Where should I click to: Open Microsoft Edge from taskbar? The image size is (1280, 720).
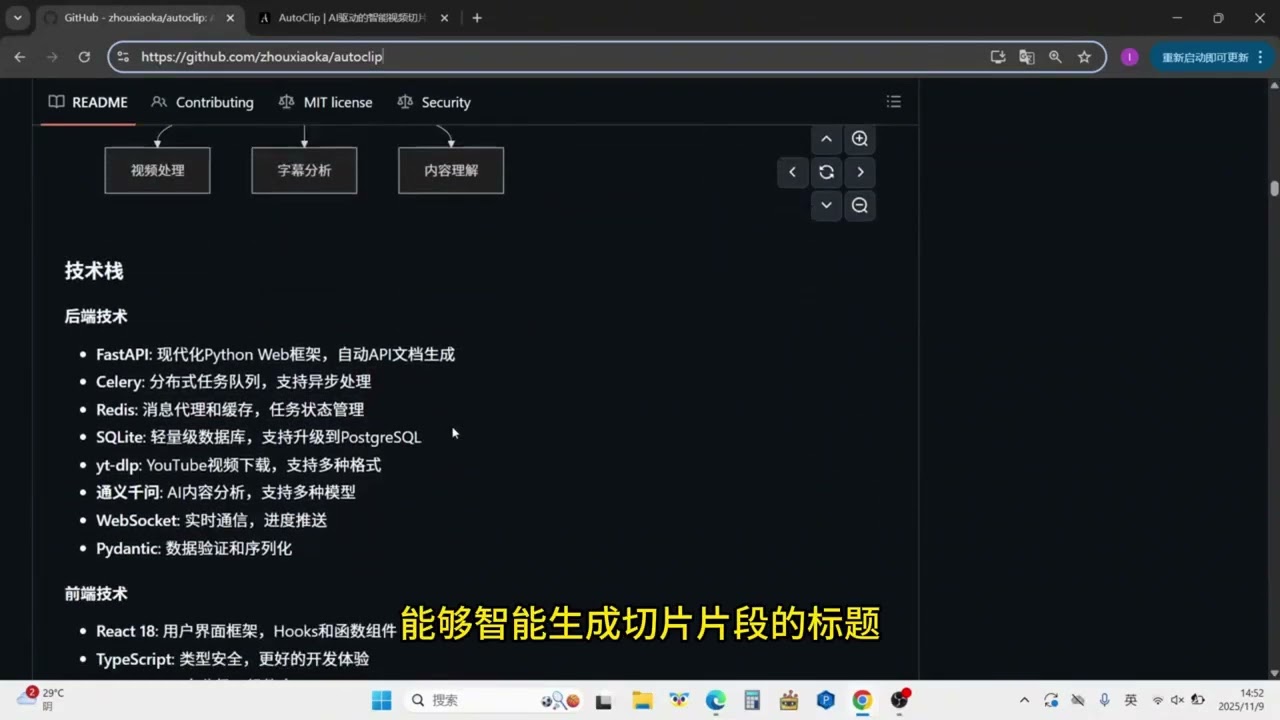coord(716,701)
